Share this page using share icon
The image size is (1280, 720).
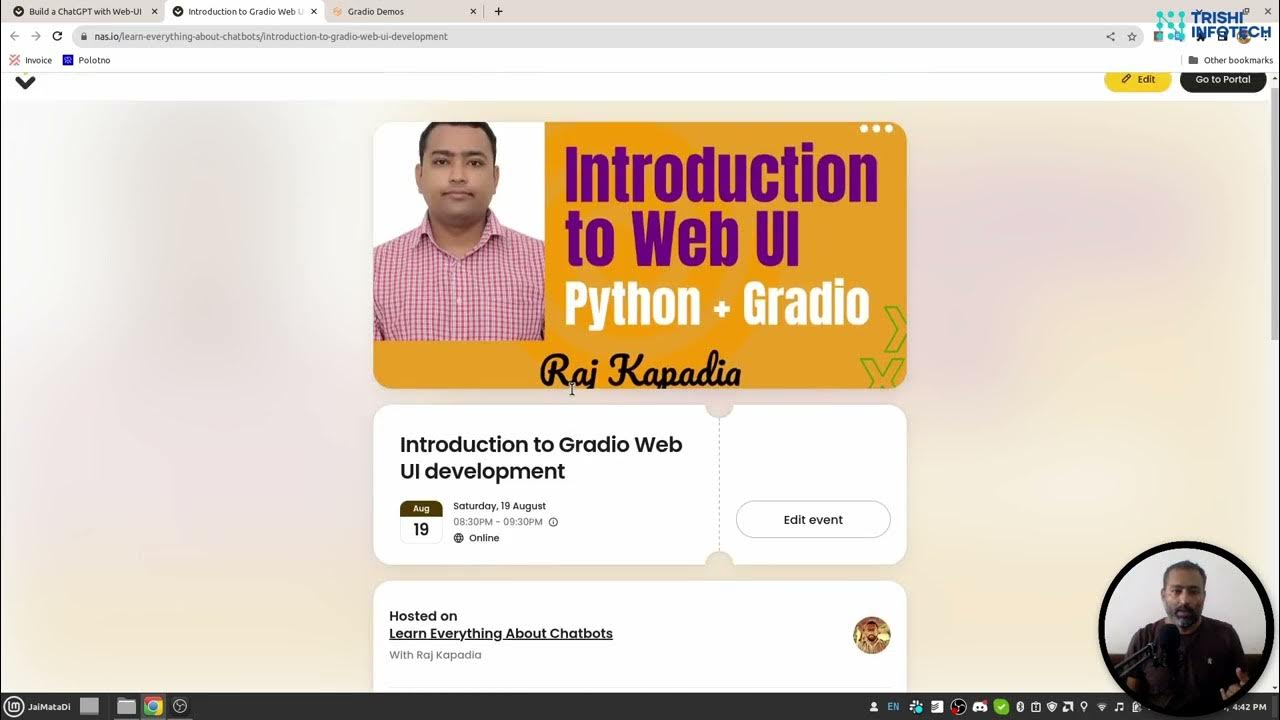1110,36
